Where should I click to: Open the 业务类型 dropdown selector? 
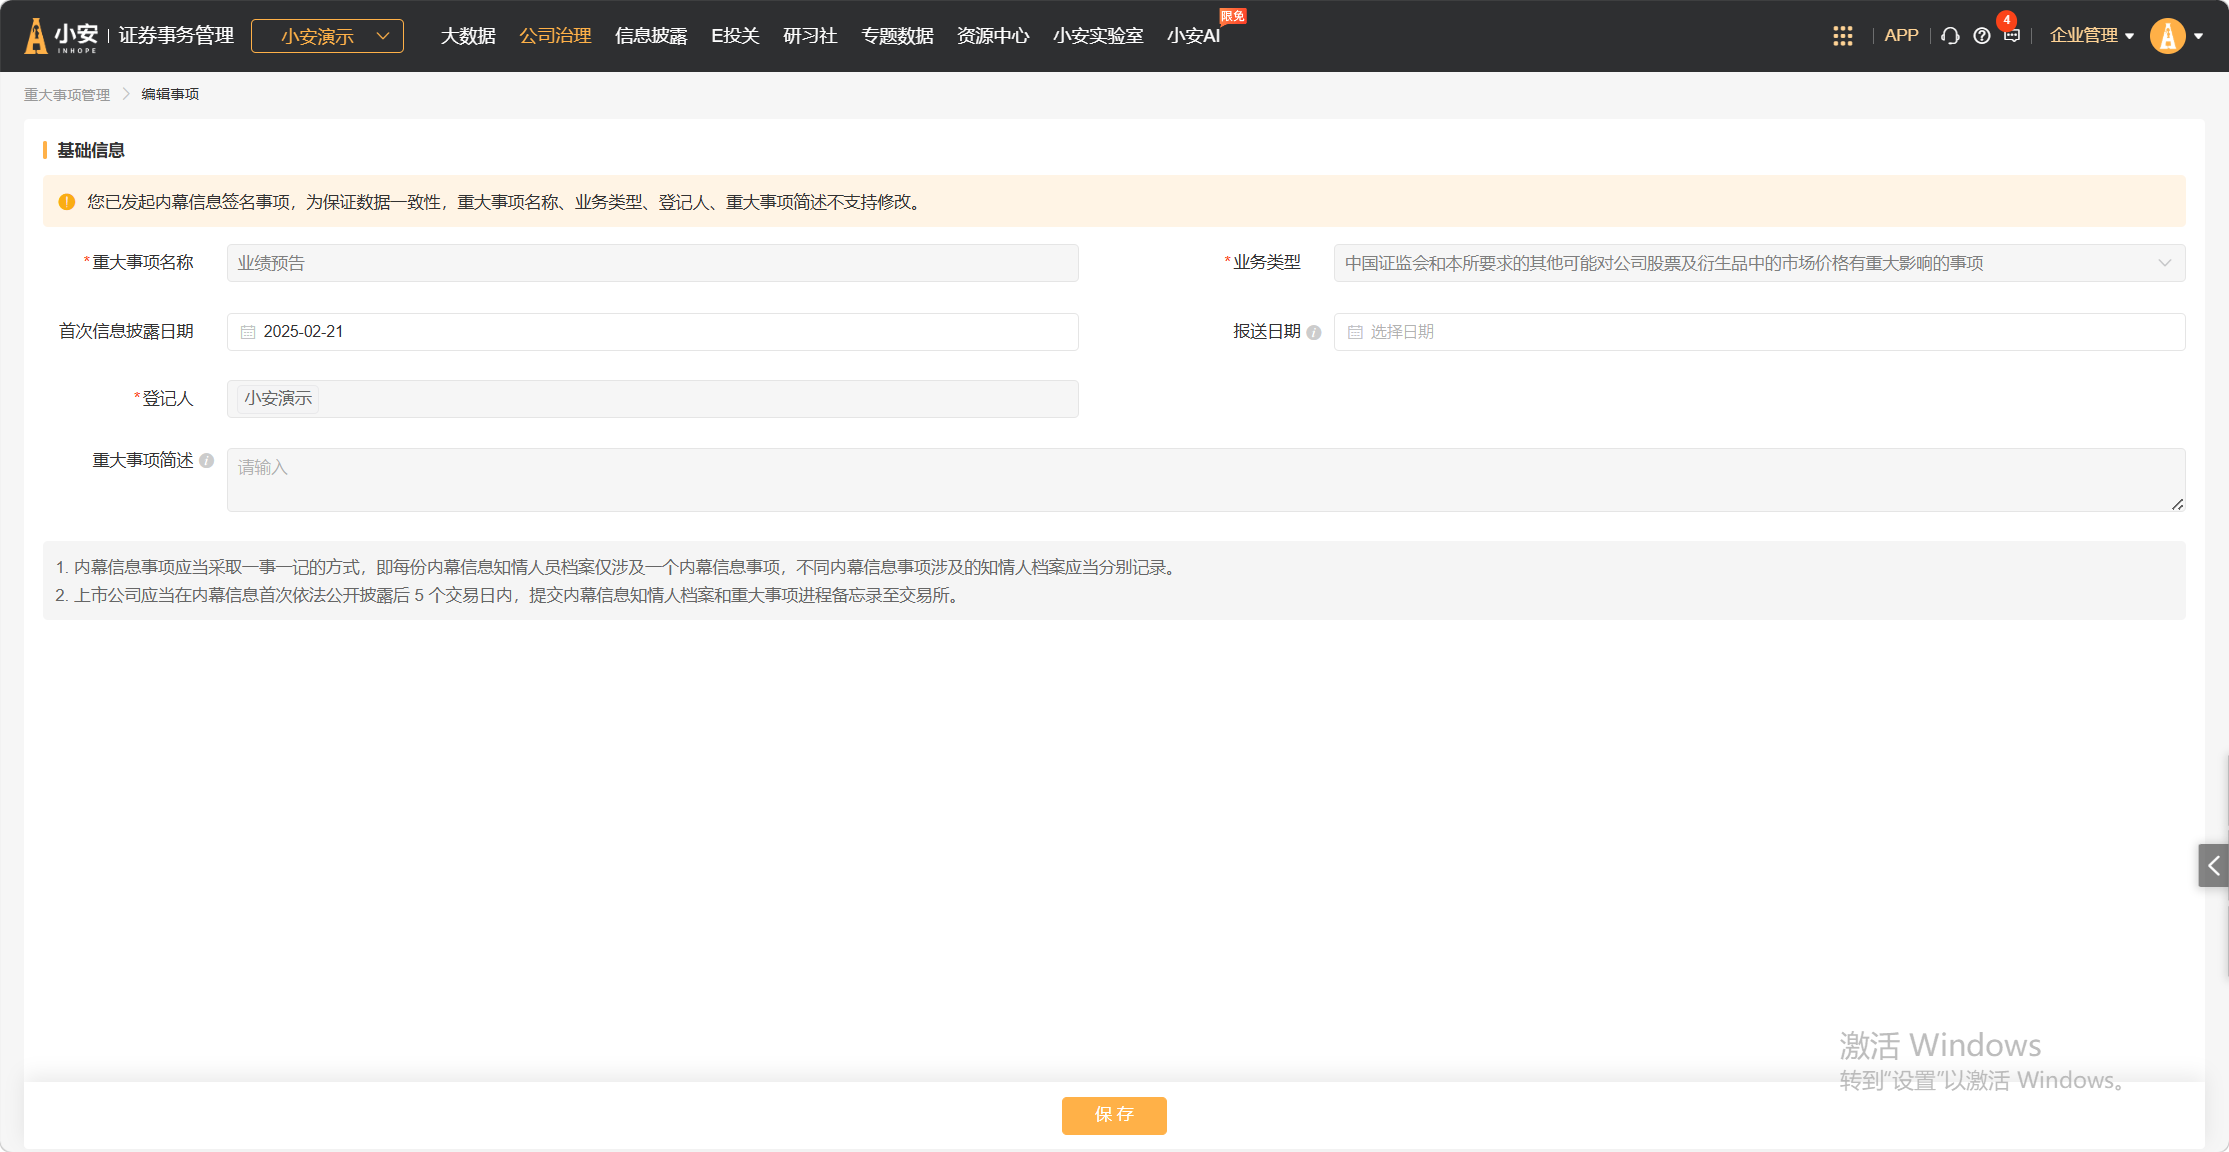tap(1758, 263)
